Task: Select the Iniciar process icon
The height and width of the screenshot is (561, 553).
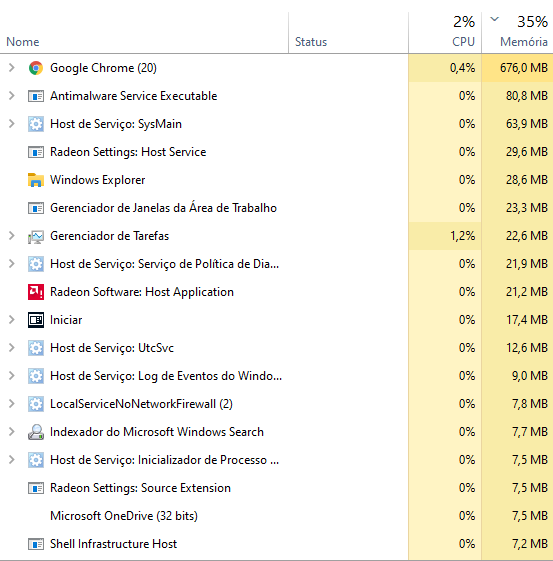Action: tap(36, 320)
